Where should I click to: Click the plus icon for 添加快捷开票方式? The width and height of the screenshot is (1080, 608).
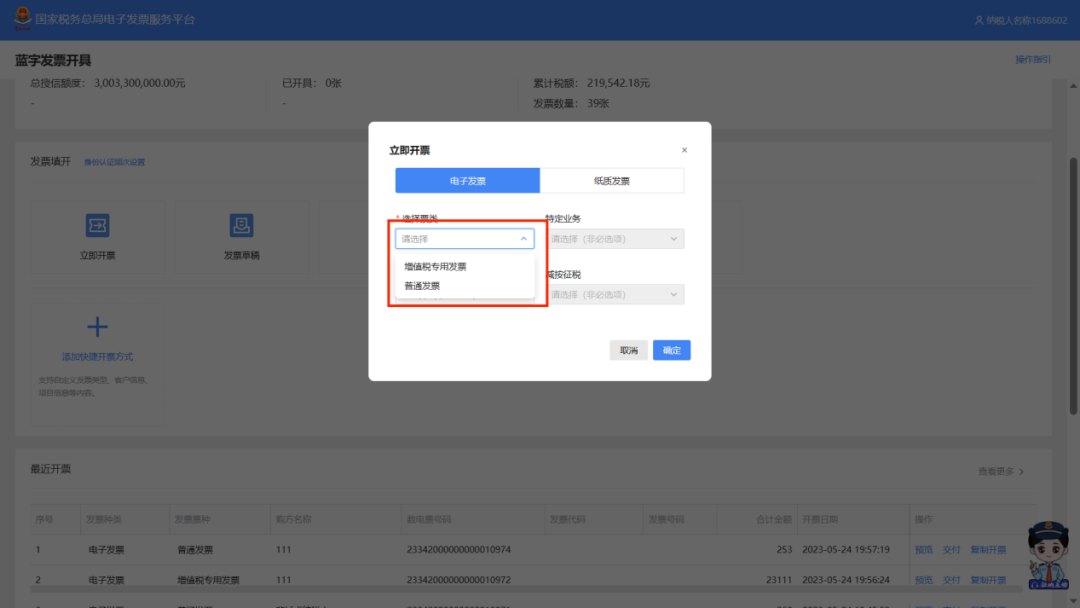point(97,327)
